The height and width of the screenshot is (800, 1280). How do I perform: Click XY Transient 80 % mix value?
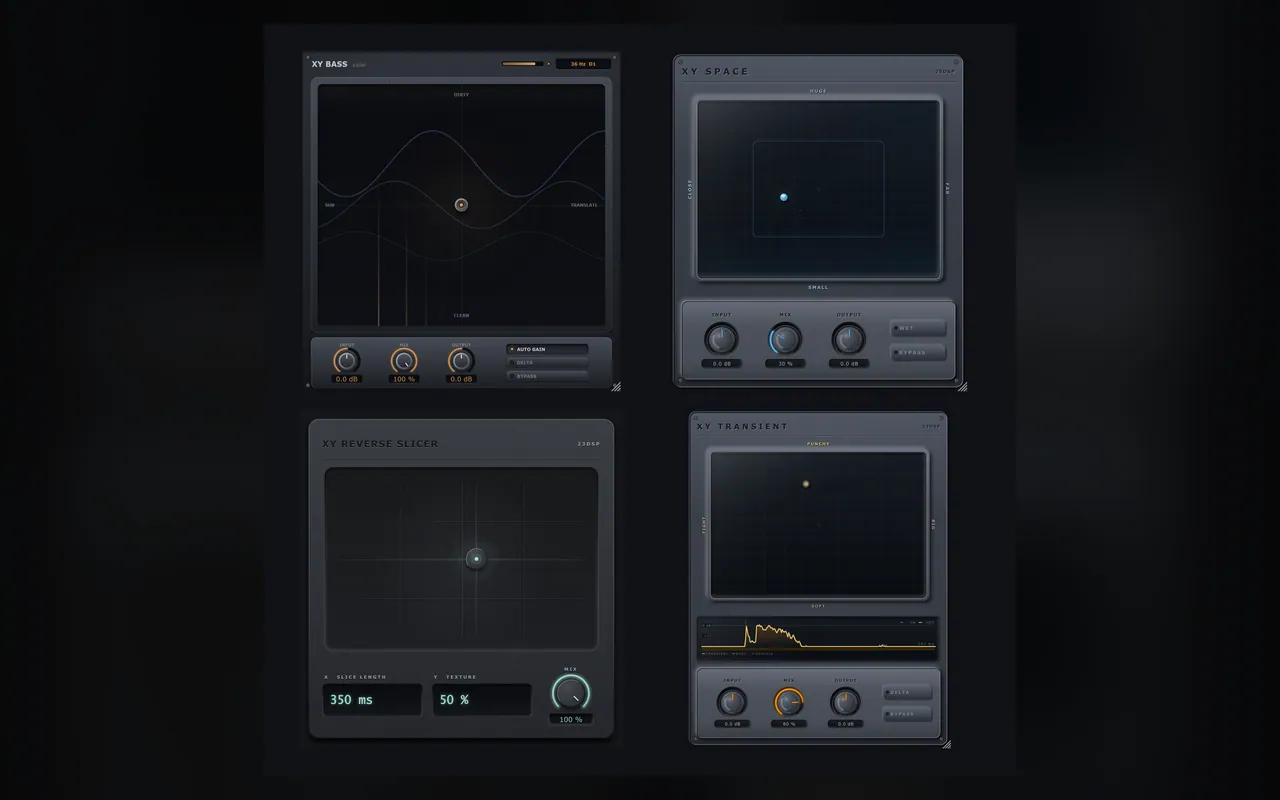pos(788,723)
